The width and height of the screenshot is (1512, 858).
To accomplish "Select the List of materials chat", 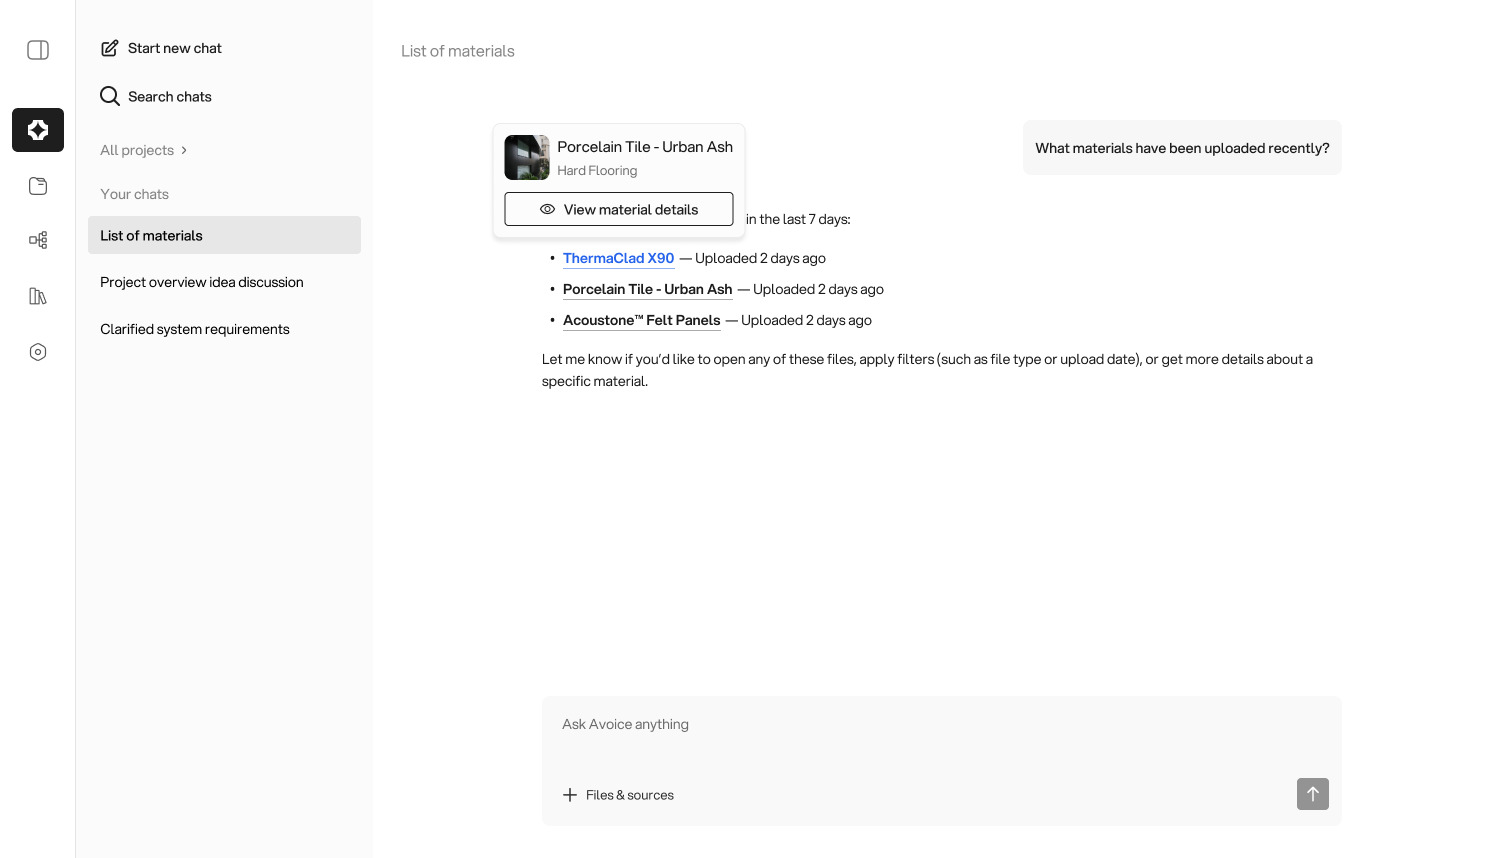I will (224, 235).
